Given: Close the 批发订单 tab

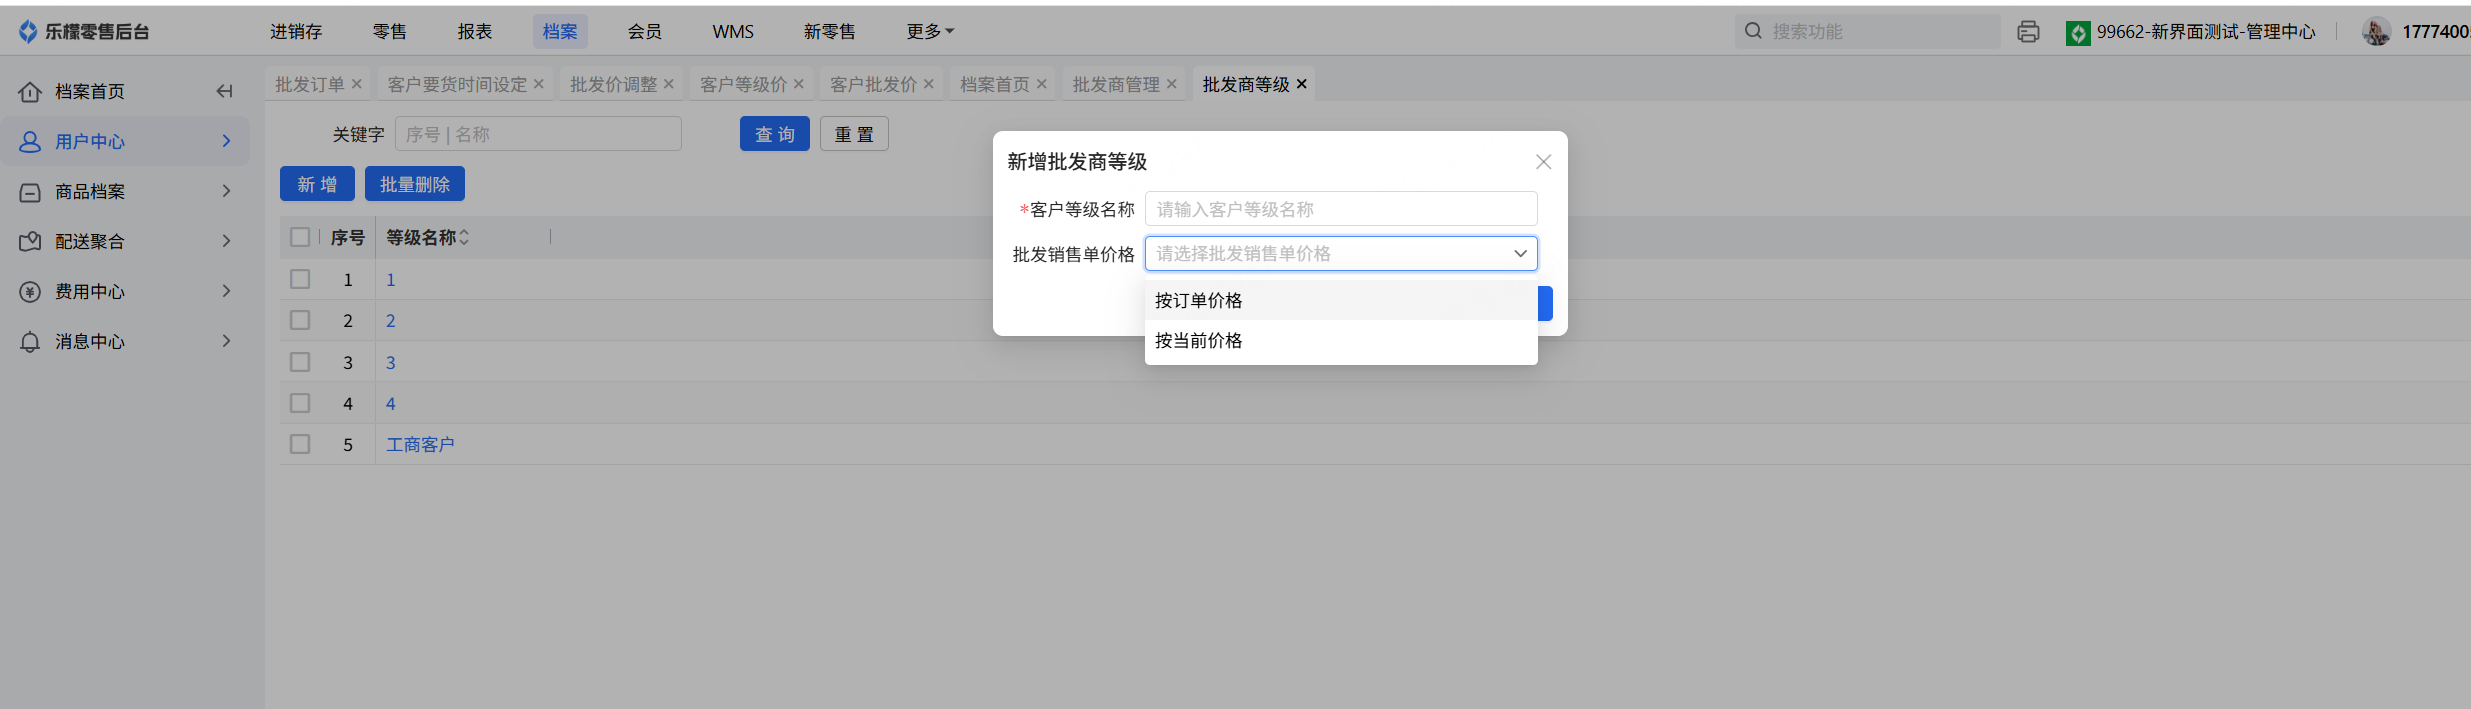Looking at the screenshot, I should (356, 84).
